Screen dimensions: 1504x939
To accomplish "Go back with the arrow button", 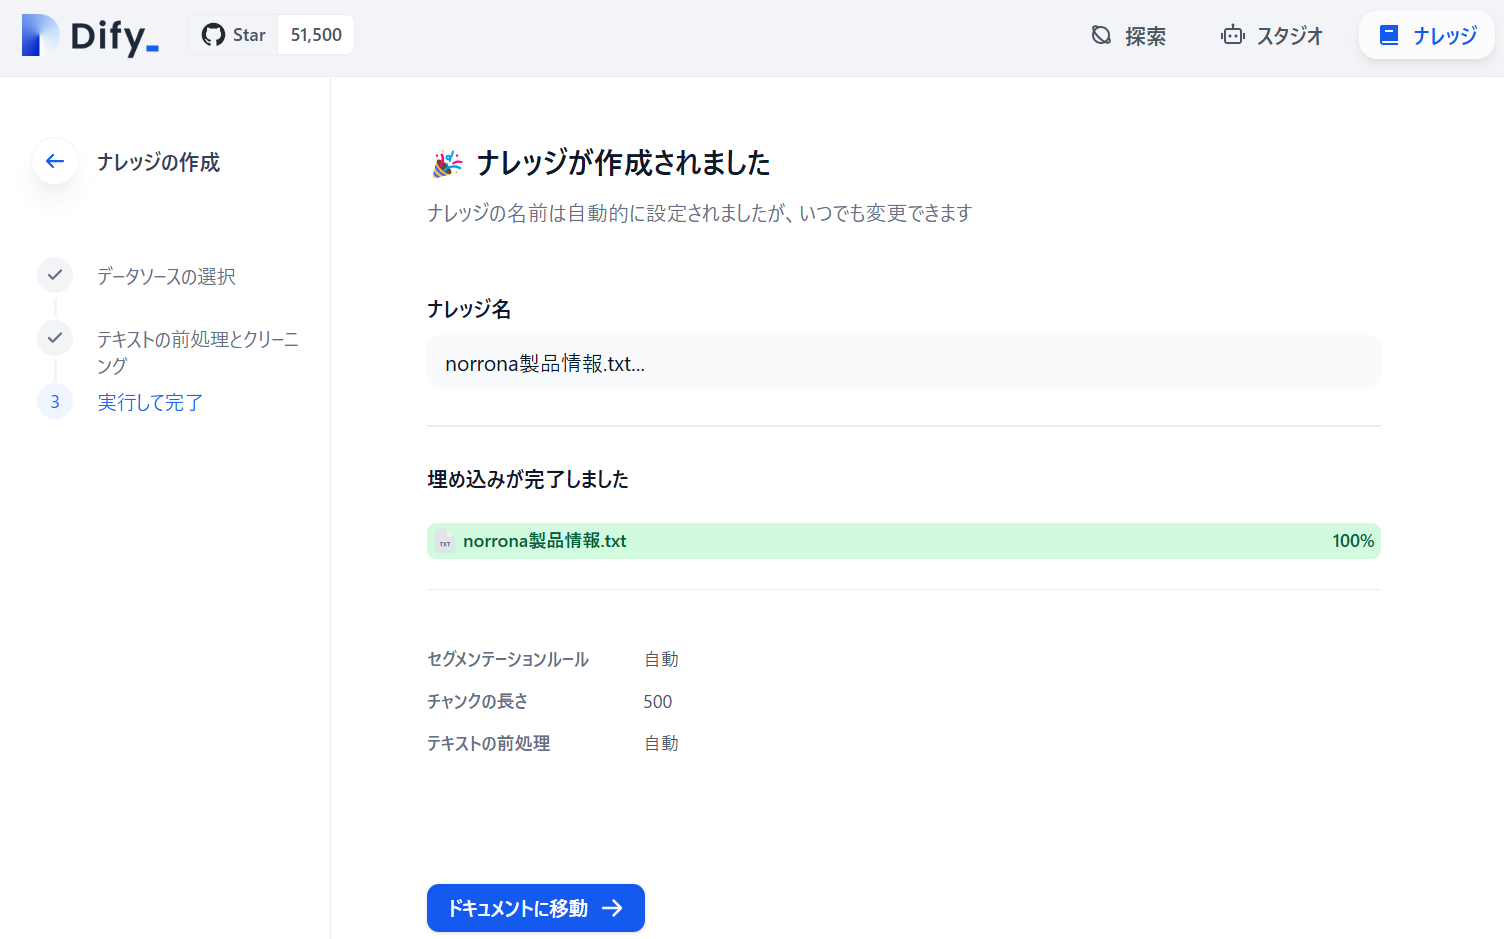I will [55, 161].
